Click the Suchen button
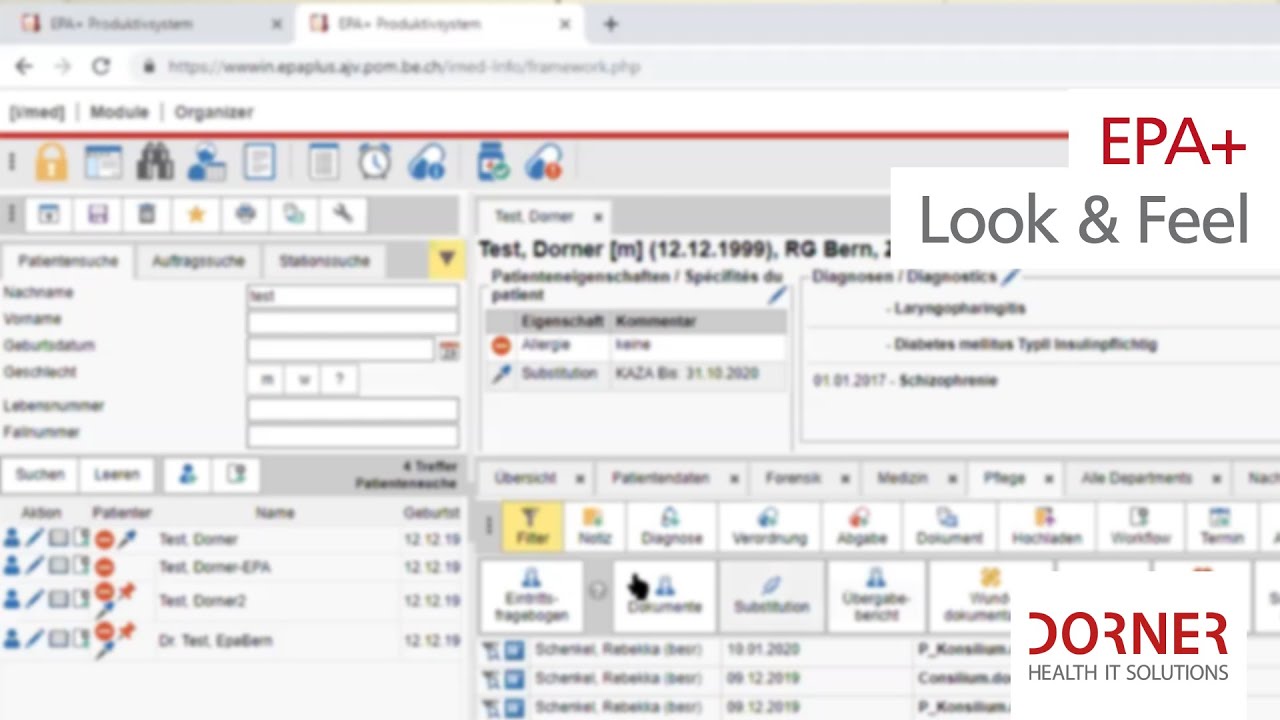 pyautogui.click(x=40, y=474)
